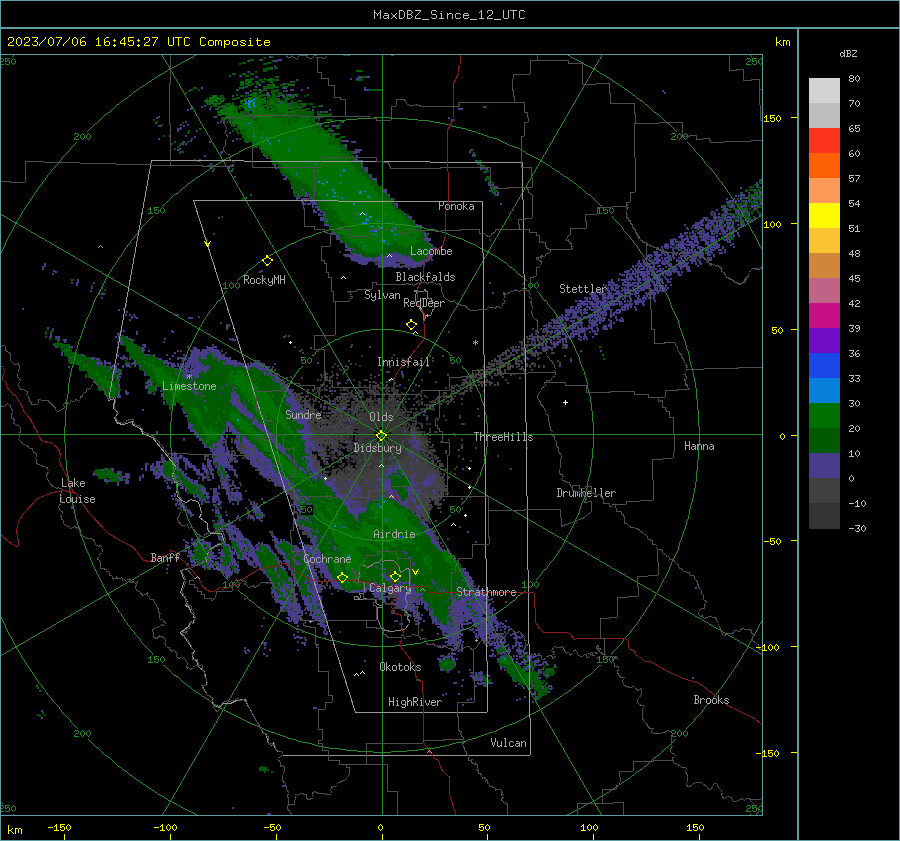Select the yellow radar site marker at Olds
This screenshot has height=841, width=900.
point(382,436)
